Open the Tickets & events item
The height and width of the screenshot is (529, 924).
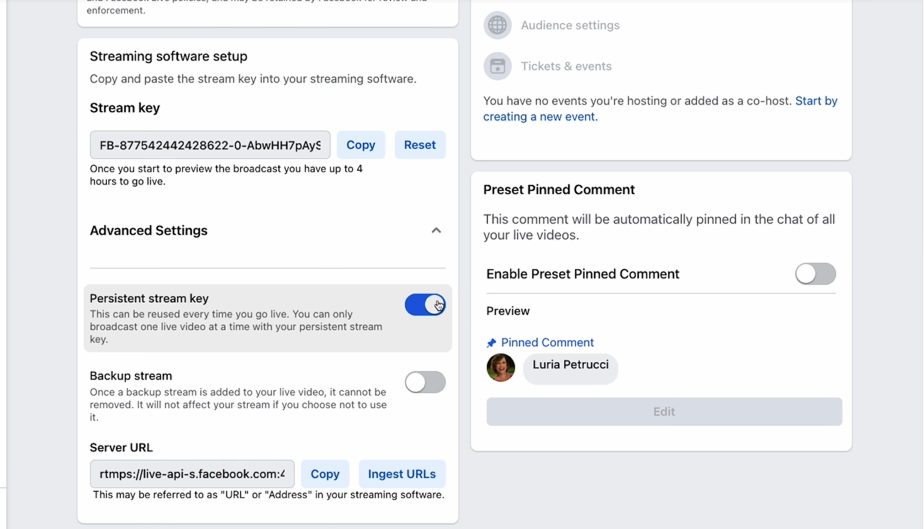[566, 66]
